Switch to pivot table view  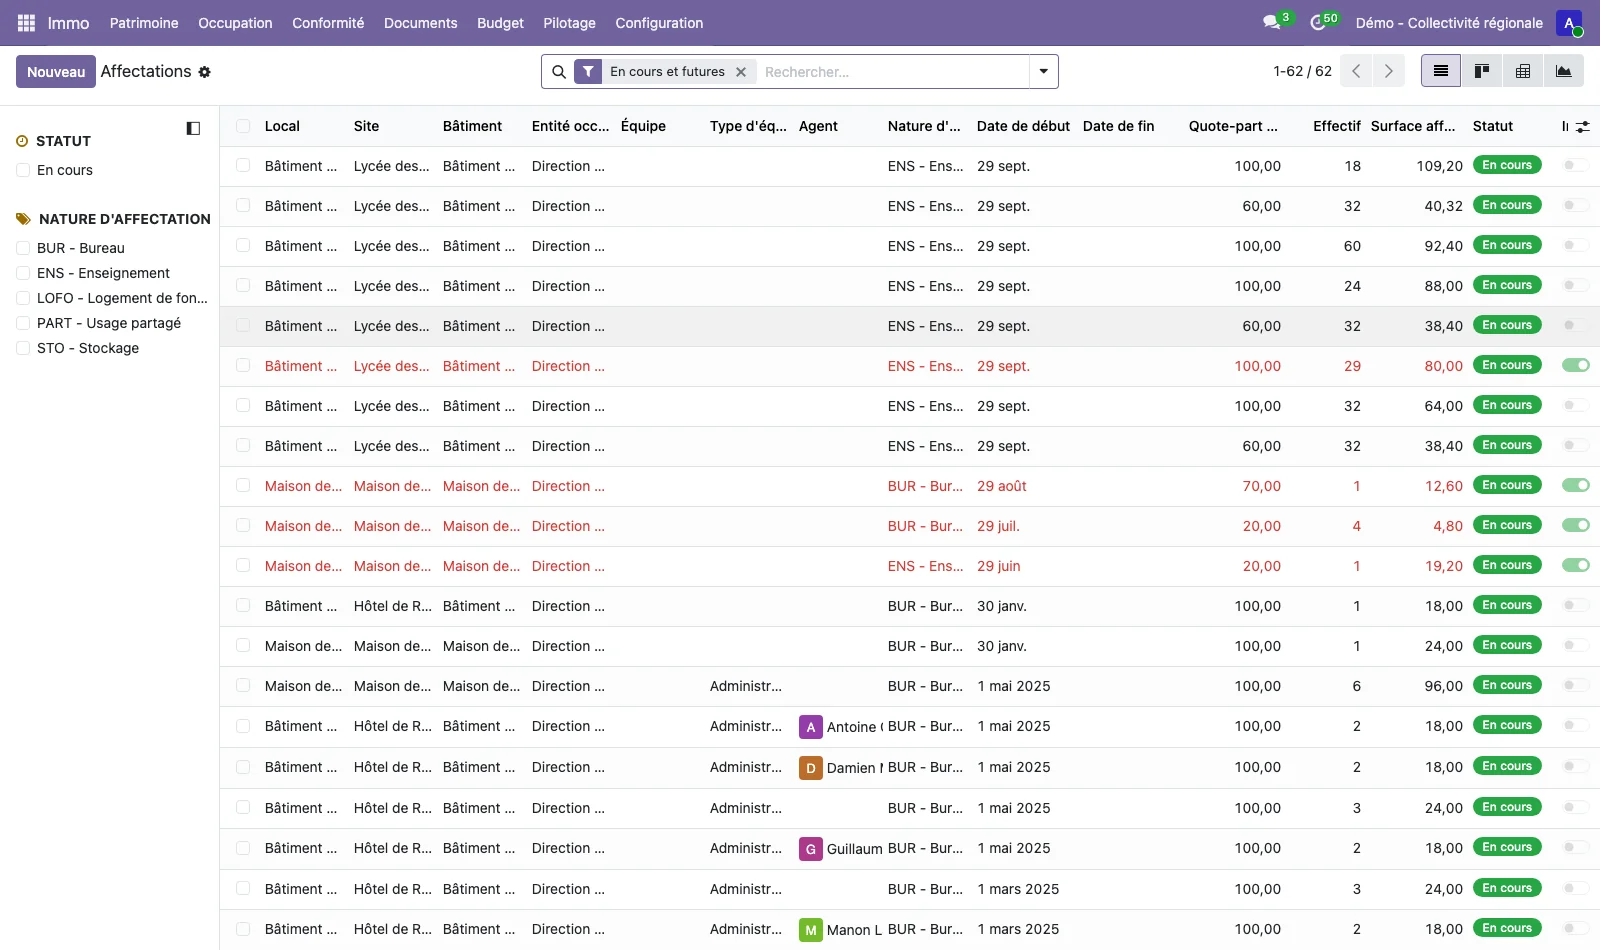tap(1523, 71)
